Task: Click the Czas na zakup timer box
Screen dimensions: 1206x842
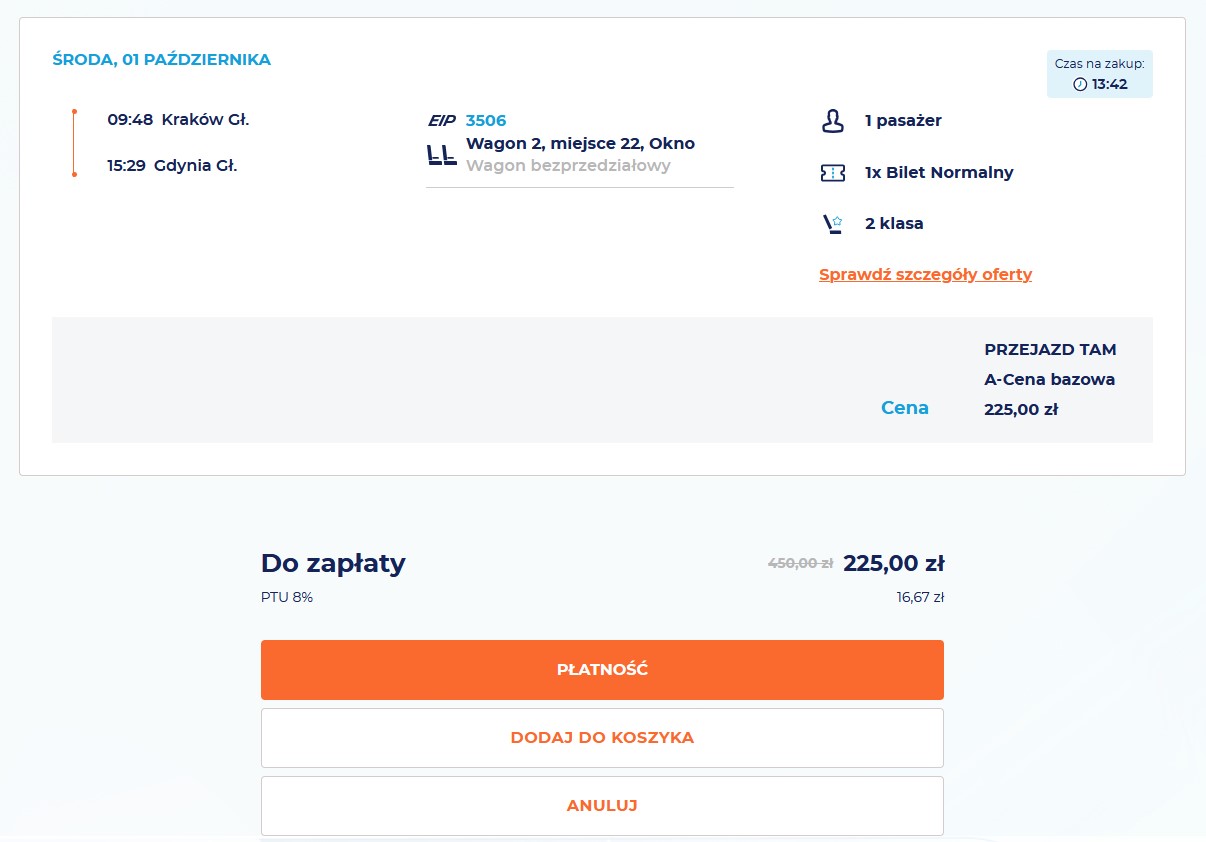Action: (x=1100, y=74)
